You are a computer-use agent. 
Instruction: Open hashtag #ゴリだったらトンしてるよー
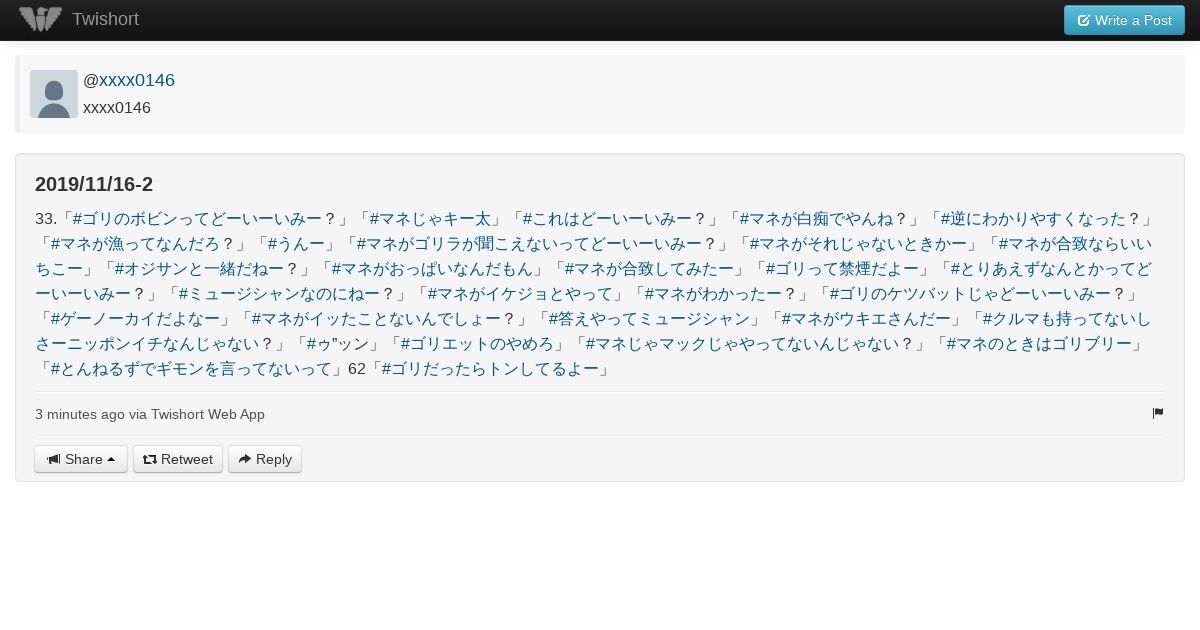pos(490,368)
